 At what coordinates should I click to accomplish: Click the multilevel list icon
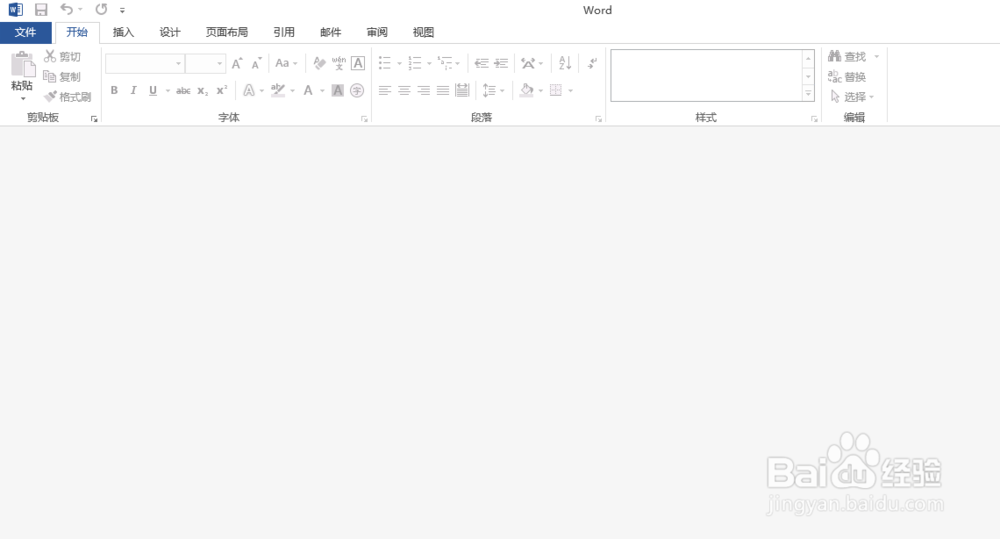coord(445,63)
